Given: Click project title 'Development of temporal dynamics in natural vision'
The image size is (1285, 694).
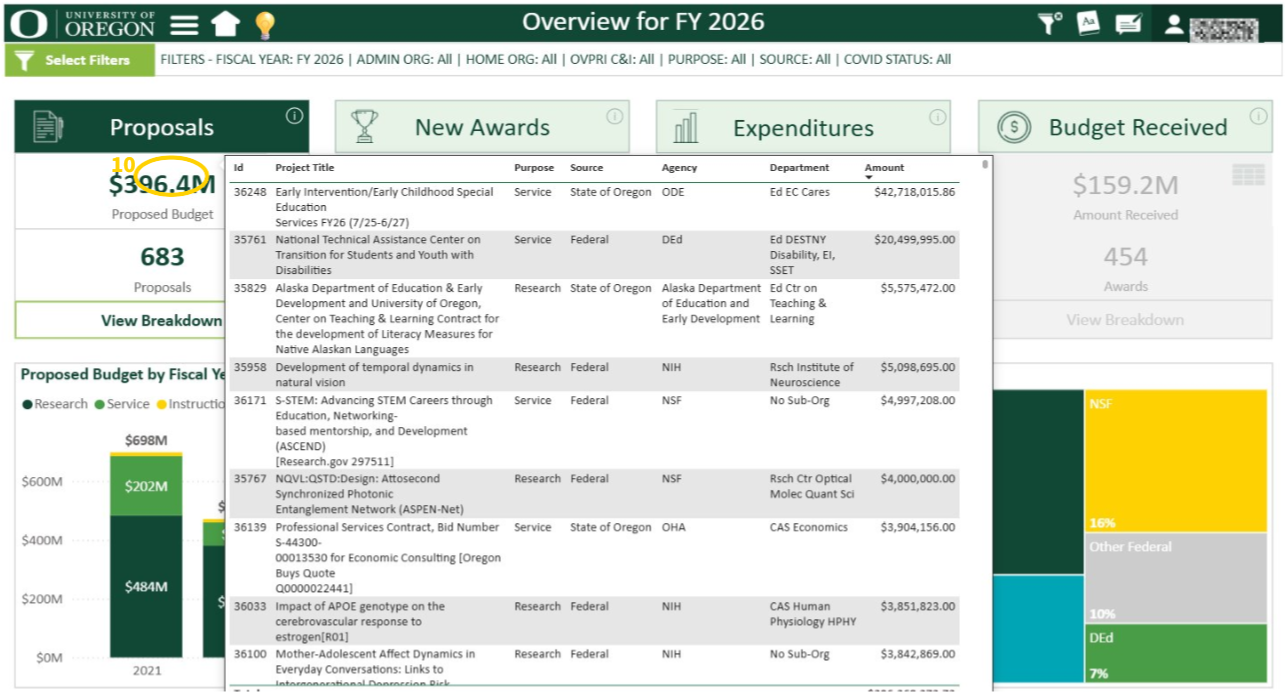Looking at the screenshot, I should click(x=375, y=375).
